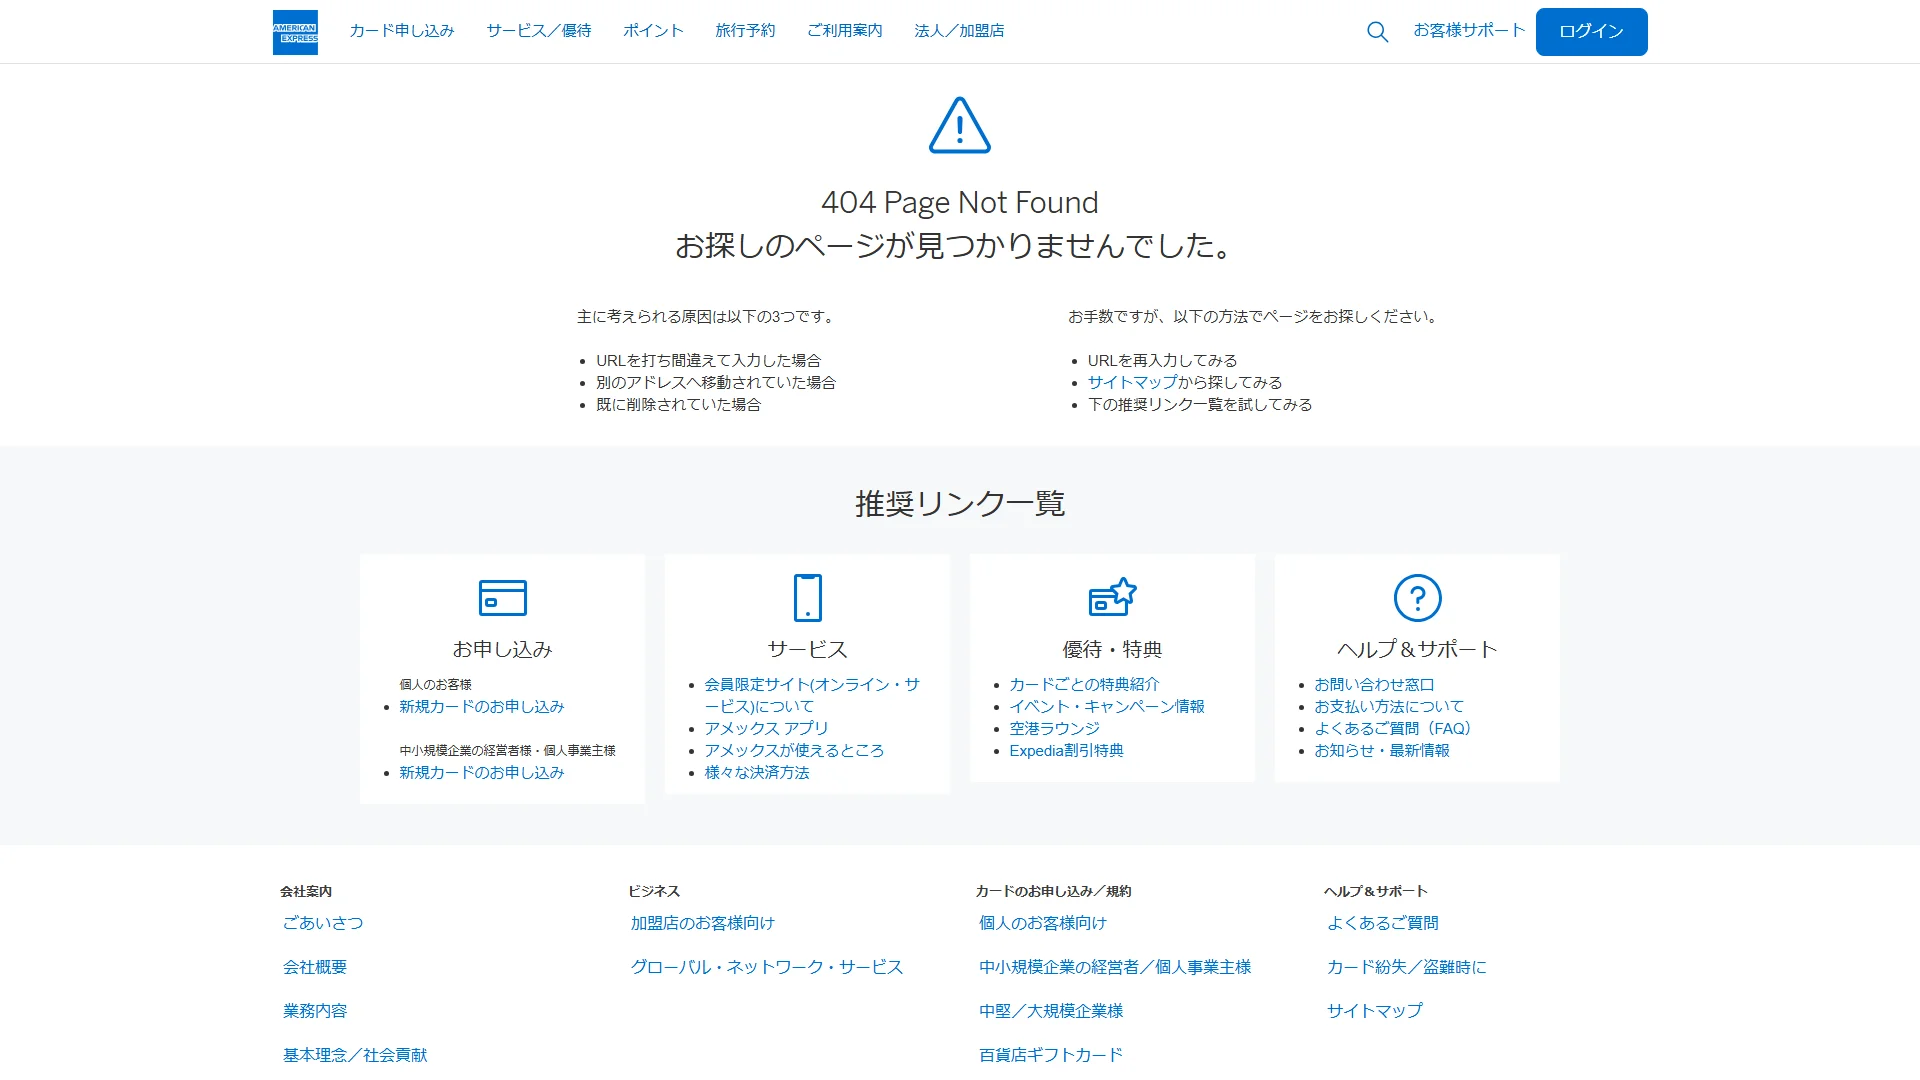Click the ログイン button
Viewport: 1920px width, 1080px height.
coord(1591,32)
